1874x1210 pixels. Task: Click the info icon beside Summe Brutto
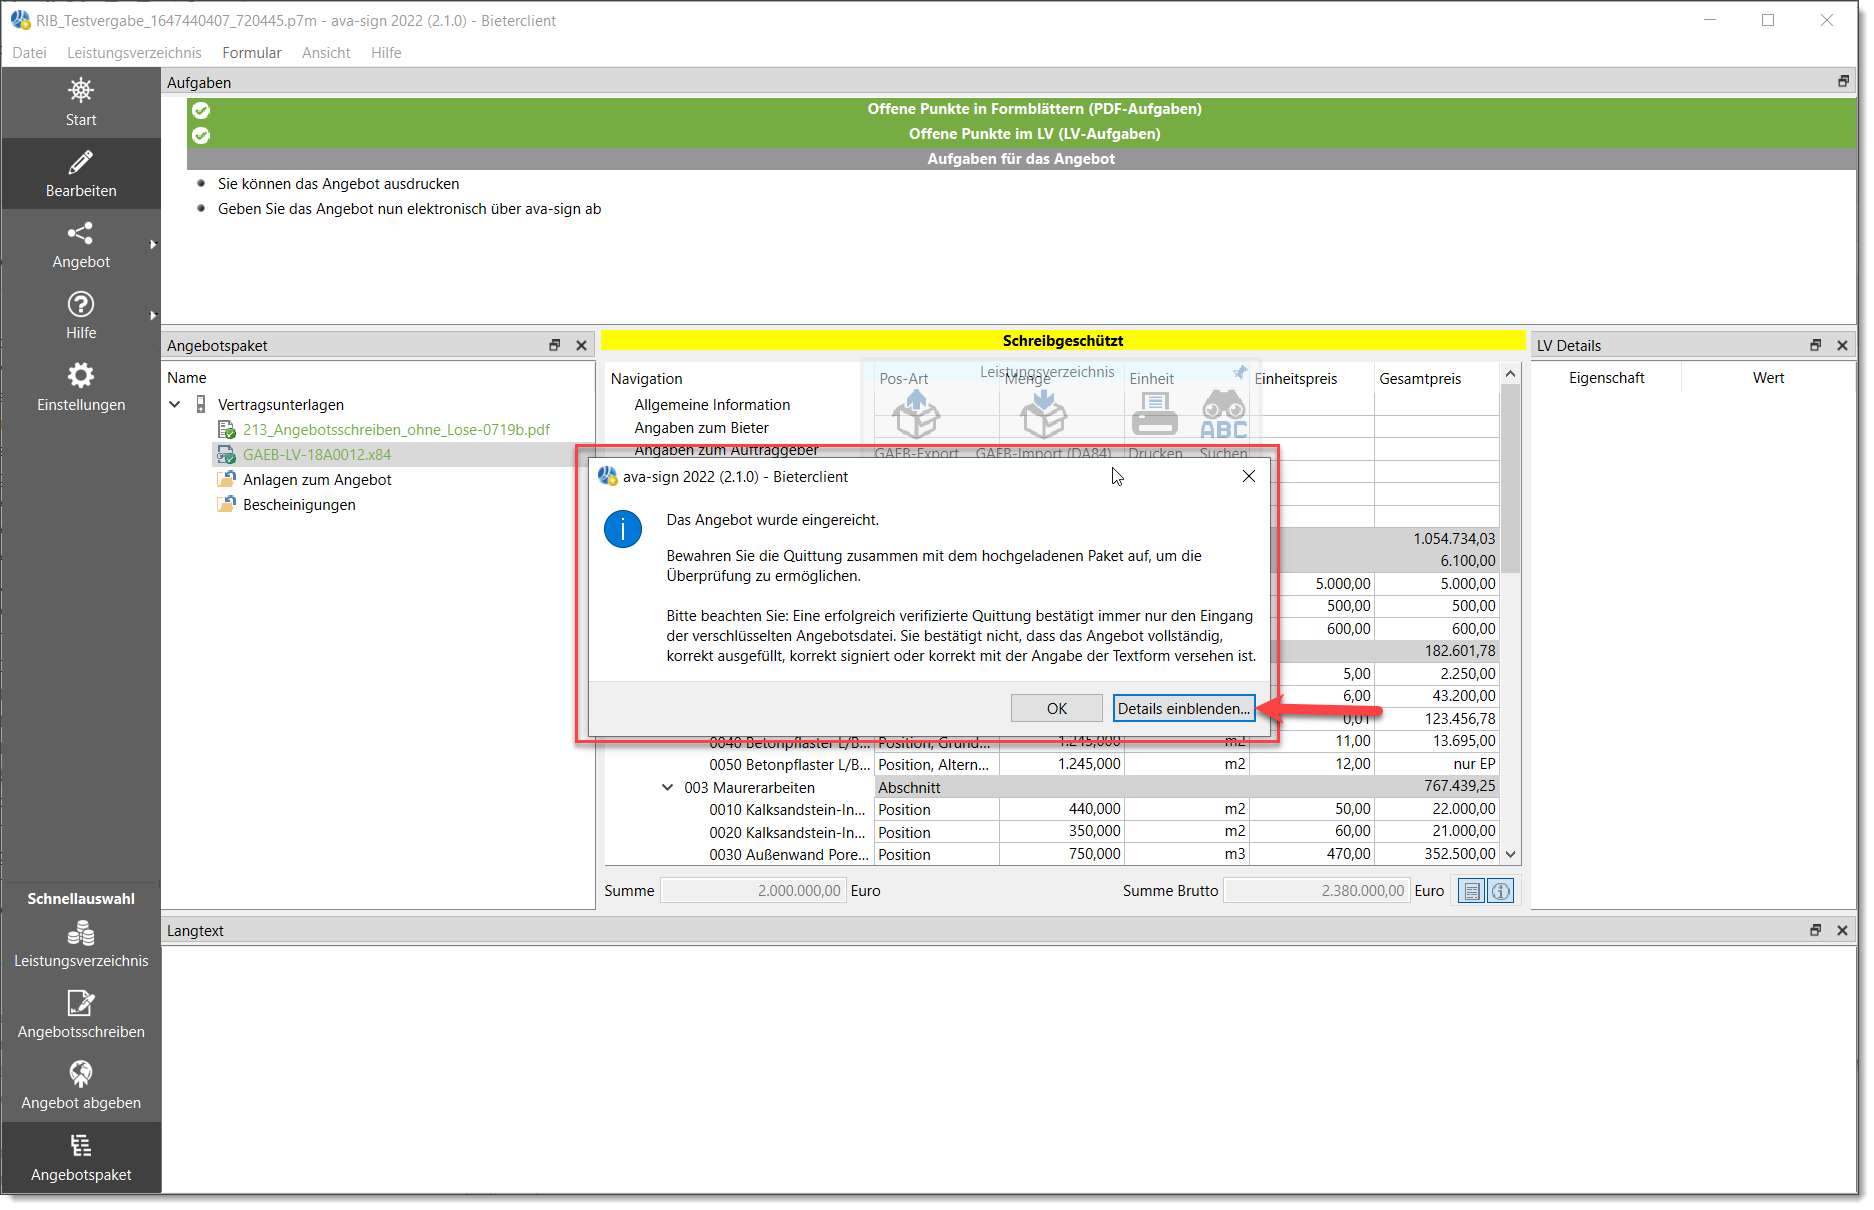pos(1501,891)
